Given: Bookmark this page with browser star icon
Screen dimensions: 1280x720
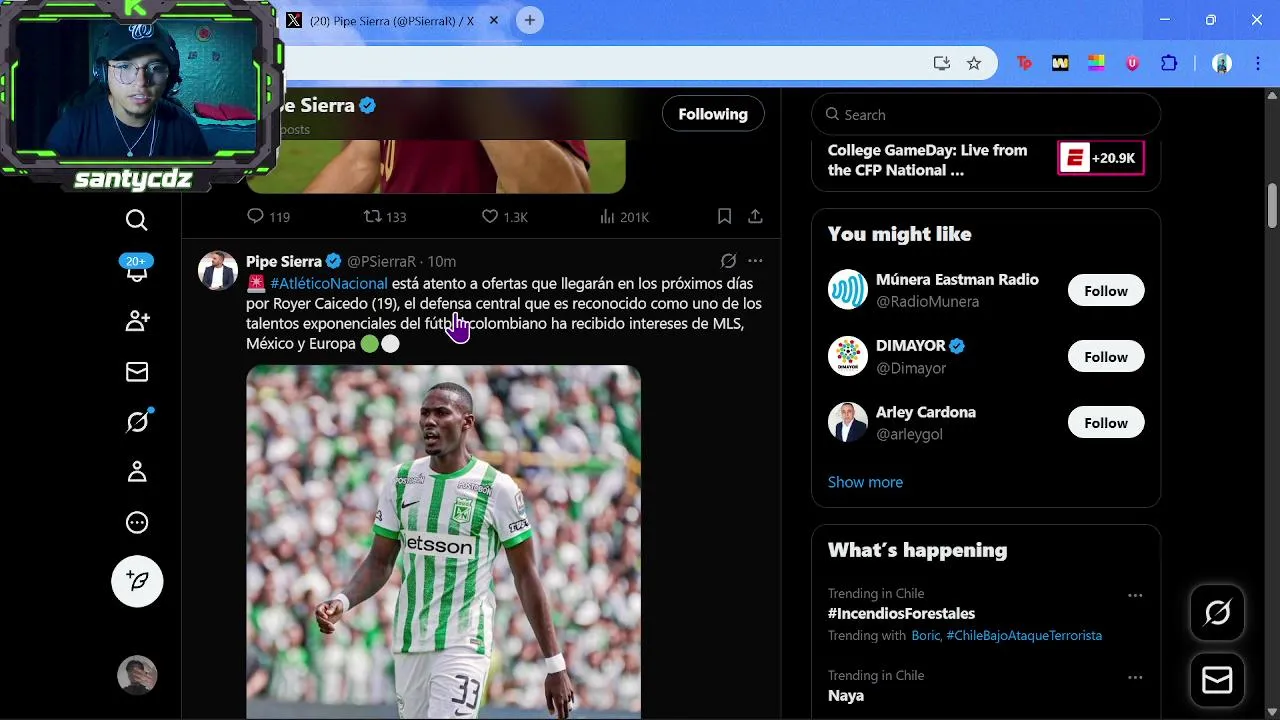Looking at the screenshot, I should tap(974, 63).
